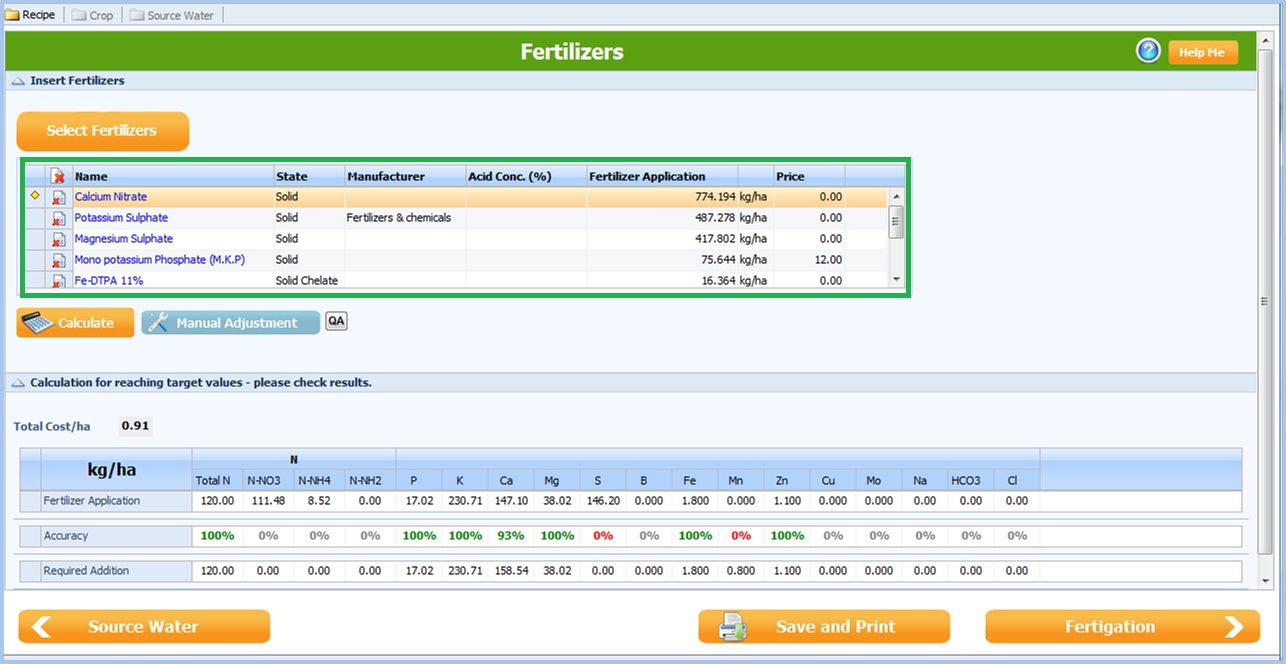Click the blue help question mark icon

click(x=1148, y=51)
